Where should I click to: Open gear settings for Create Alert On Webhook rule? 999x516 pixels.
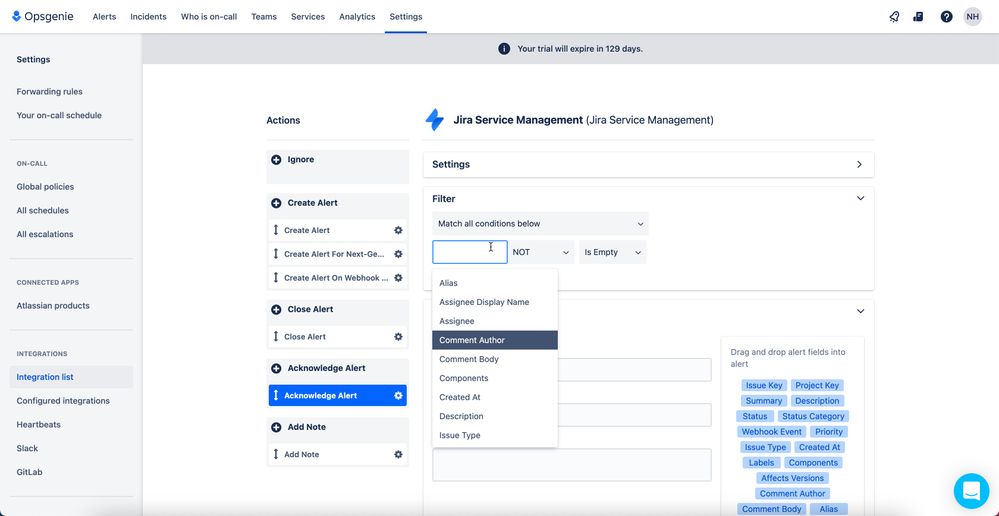(x=398, y=278)
